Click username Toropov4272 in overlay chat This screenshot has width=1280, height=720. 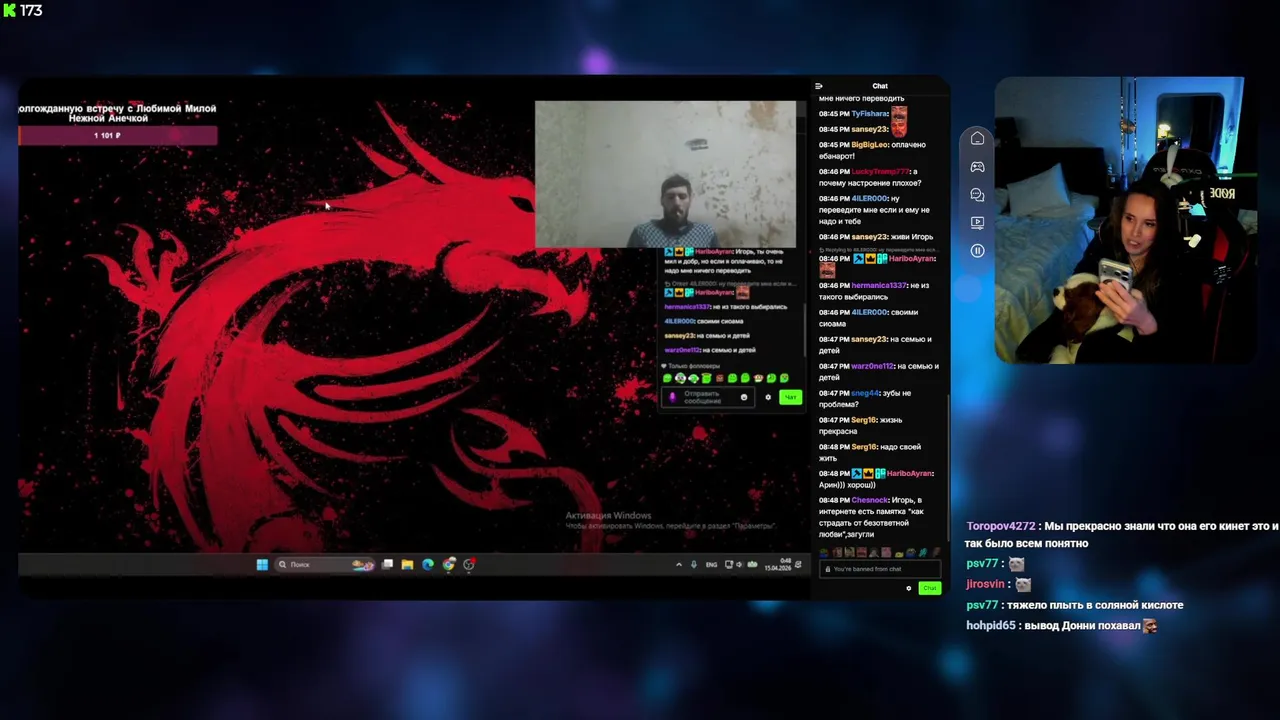[x=1000, y=526]
